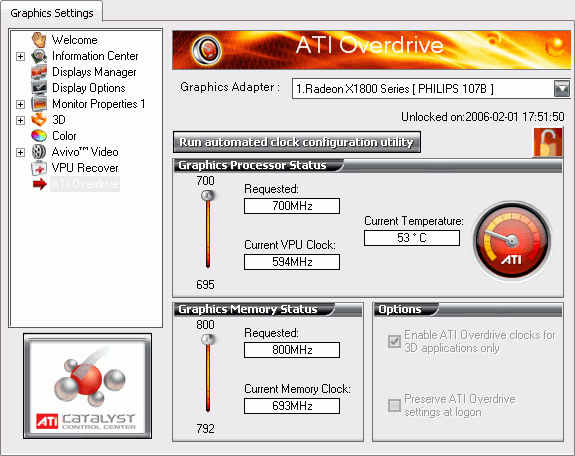Click the 792 minimum memory clock label
Image resolution: width=575 pixels, height=456 pixels.
coord(205,428)
